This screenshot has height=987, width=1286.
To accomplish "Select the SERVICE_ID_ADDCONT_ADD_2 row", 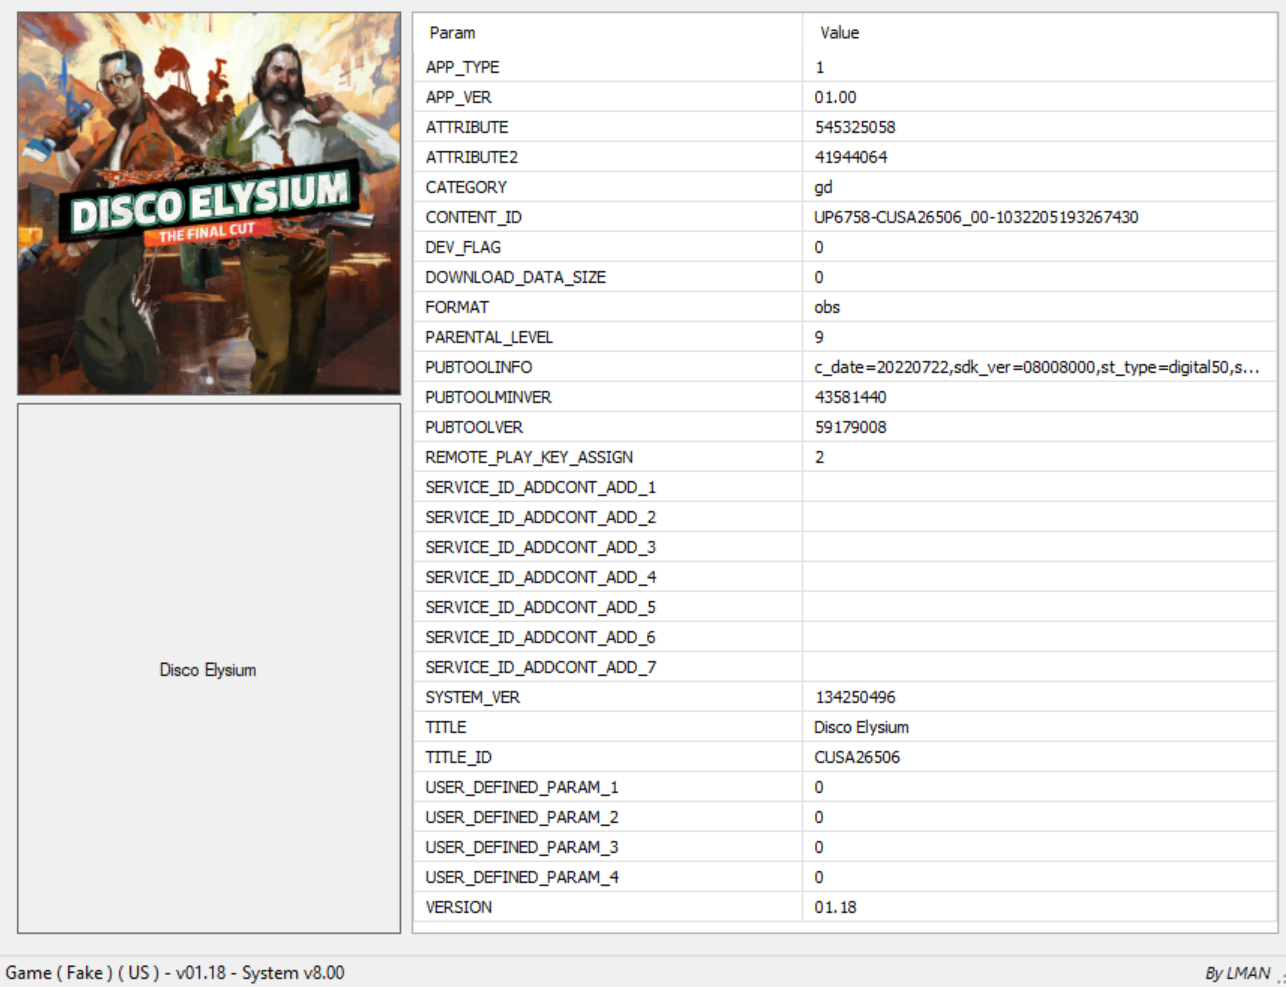I will (x=846, y=517).
